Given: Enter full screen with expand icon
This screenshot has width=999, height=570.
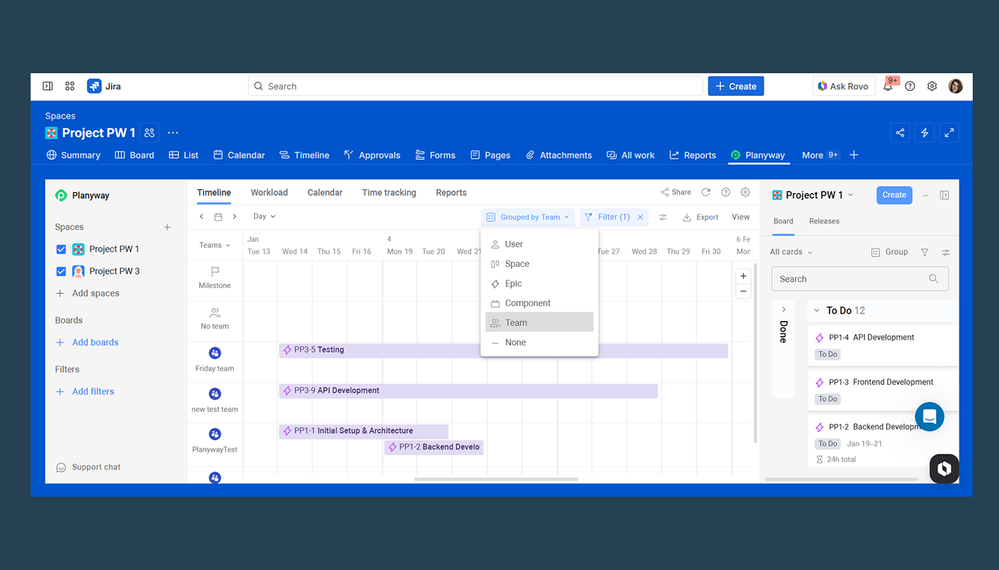Looking at the screenshot, I should (949, 132).
